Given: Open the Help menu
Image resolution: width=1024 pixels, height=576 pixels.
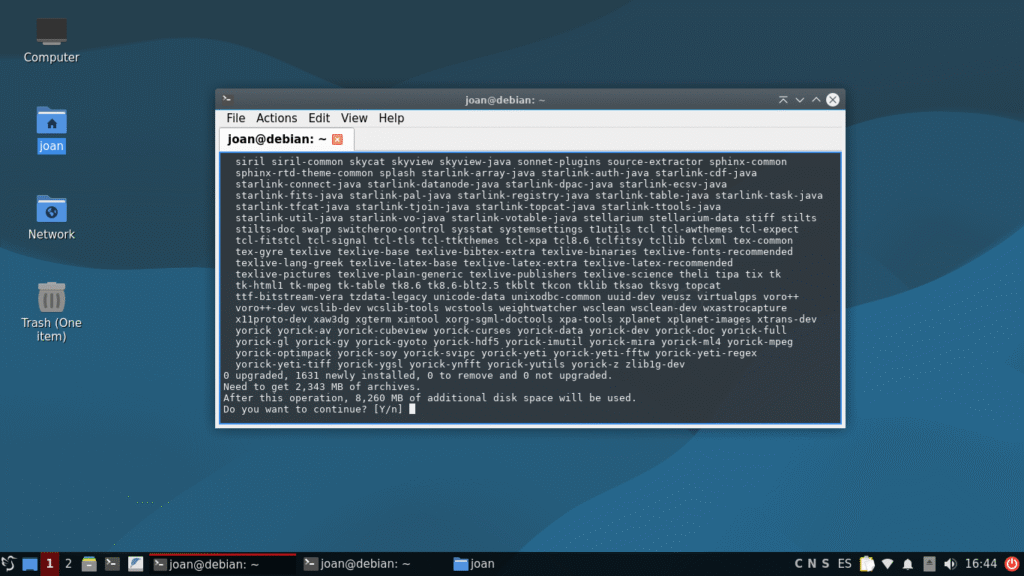Looking at the screenshot, I should pos(391,118).
